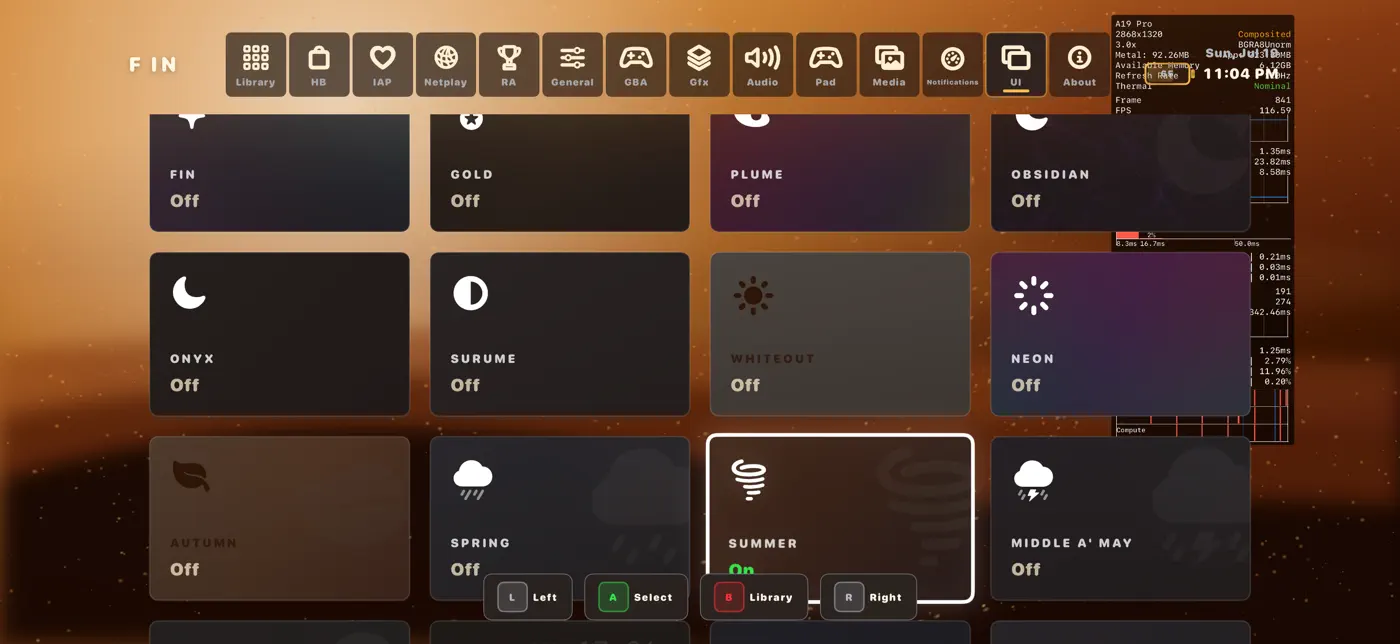This screenshot has width=1400, height=644.
Task: Click the Surume half-circle icon
Action: click(x=470, y=293)
